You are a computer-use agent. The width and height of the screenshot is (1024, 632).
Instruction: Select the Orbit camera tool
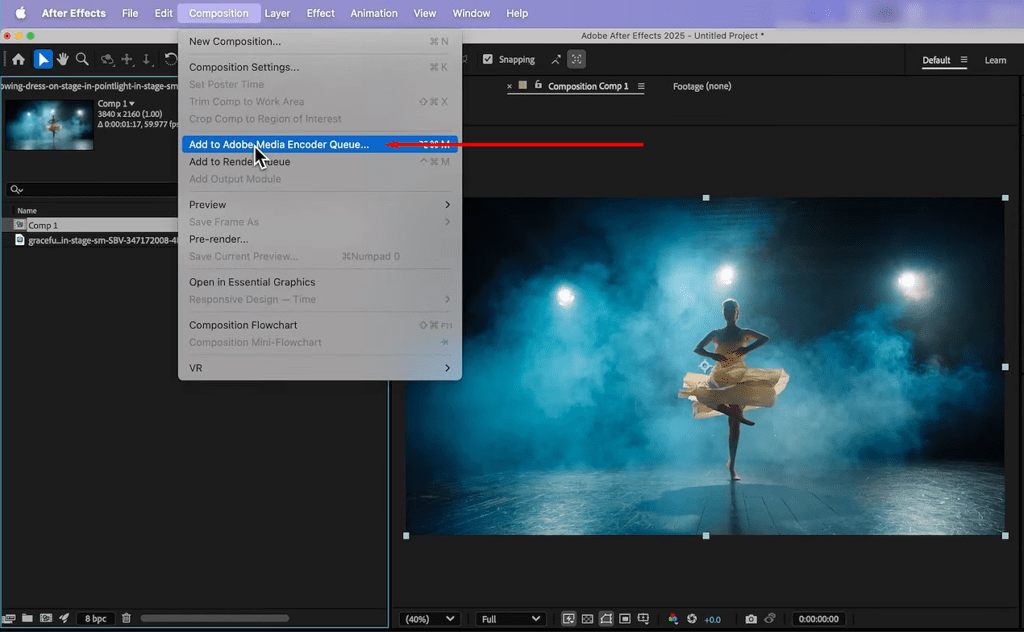click(x=107, y=59)
